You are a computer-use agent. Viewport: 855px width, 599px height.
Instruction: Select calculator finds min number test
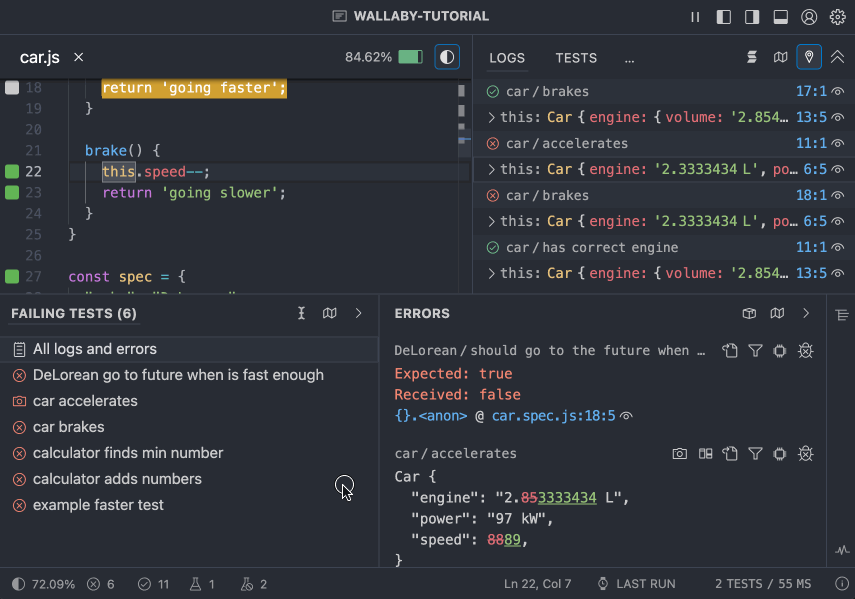[189, 453]
